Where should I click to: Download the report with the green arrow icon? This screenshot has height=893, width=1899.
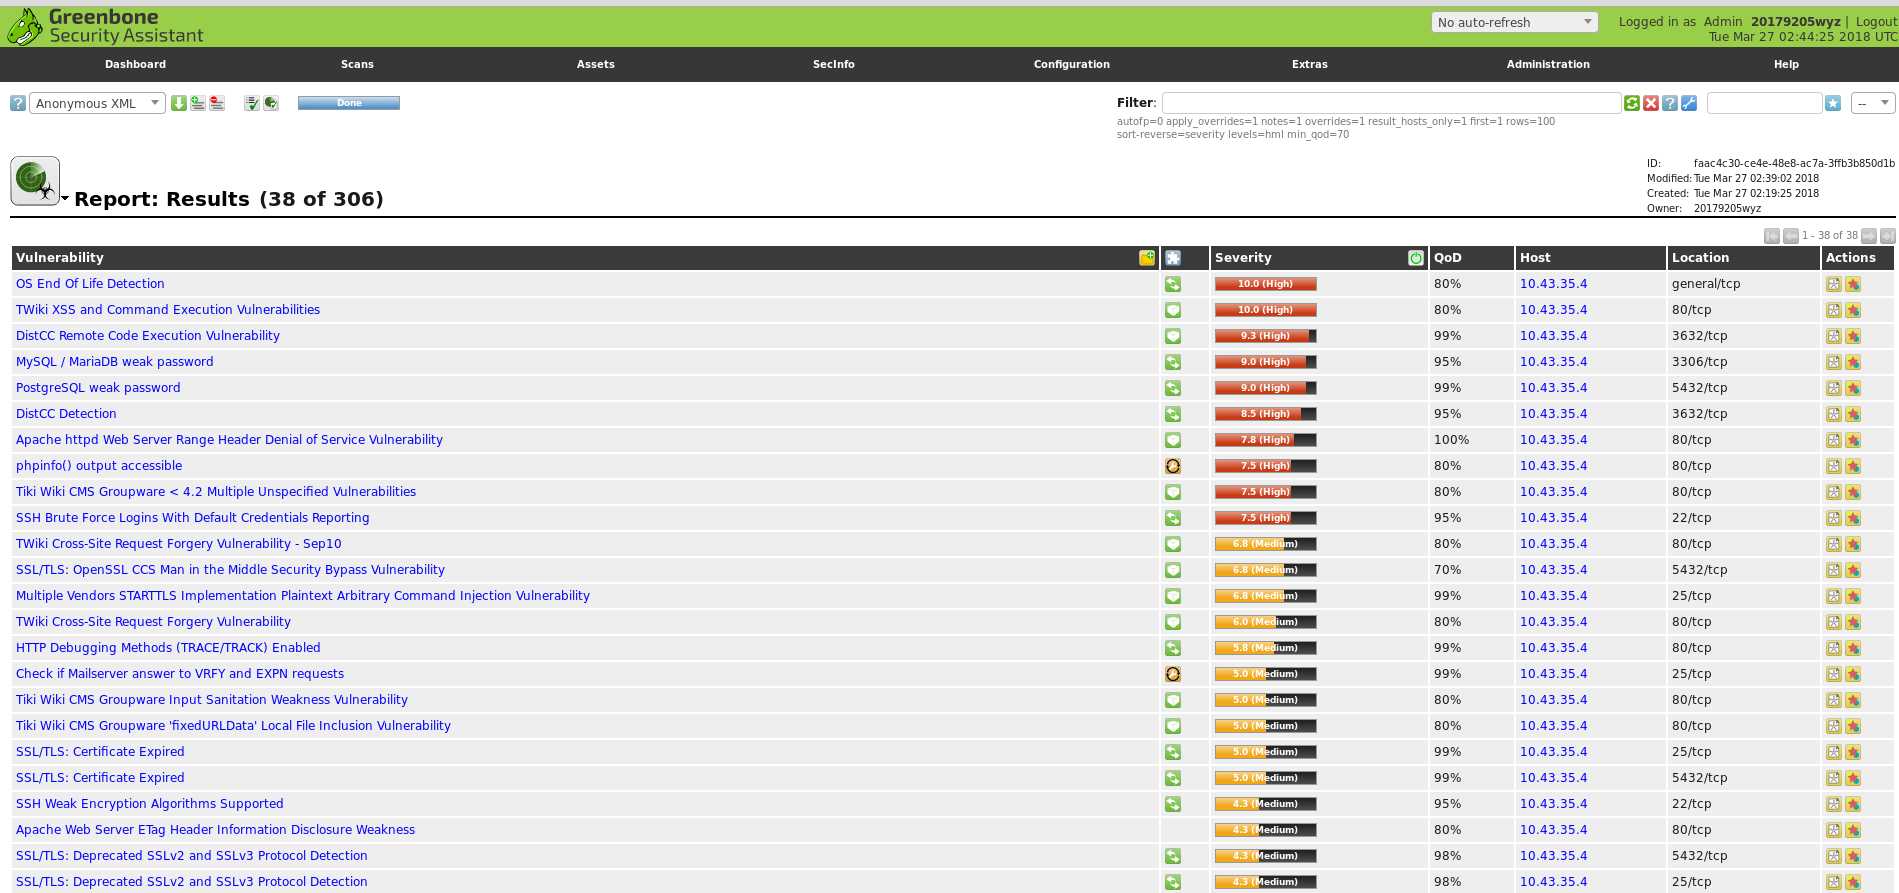tap(179, 103)
